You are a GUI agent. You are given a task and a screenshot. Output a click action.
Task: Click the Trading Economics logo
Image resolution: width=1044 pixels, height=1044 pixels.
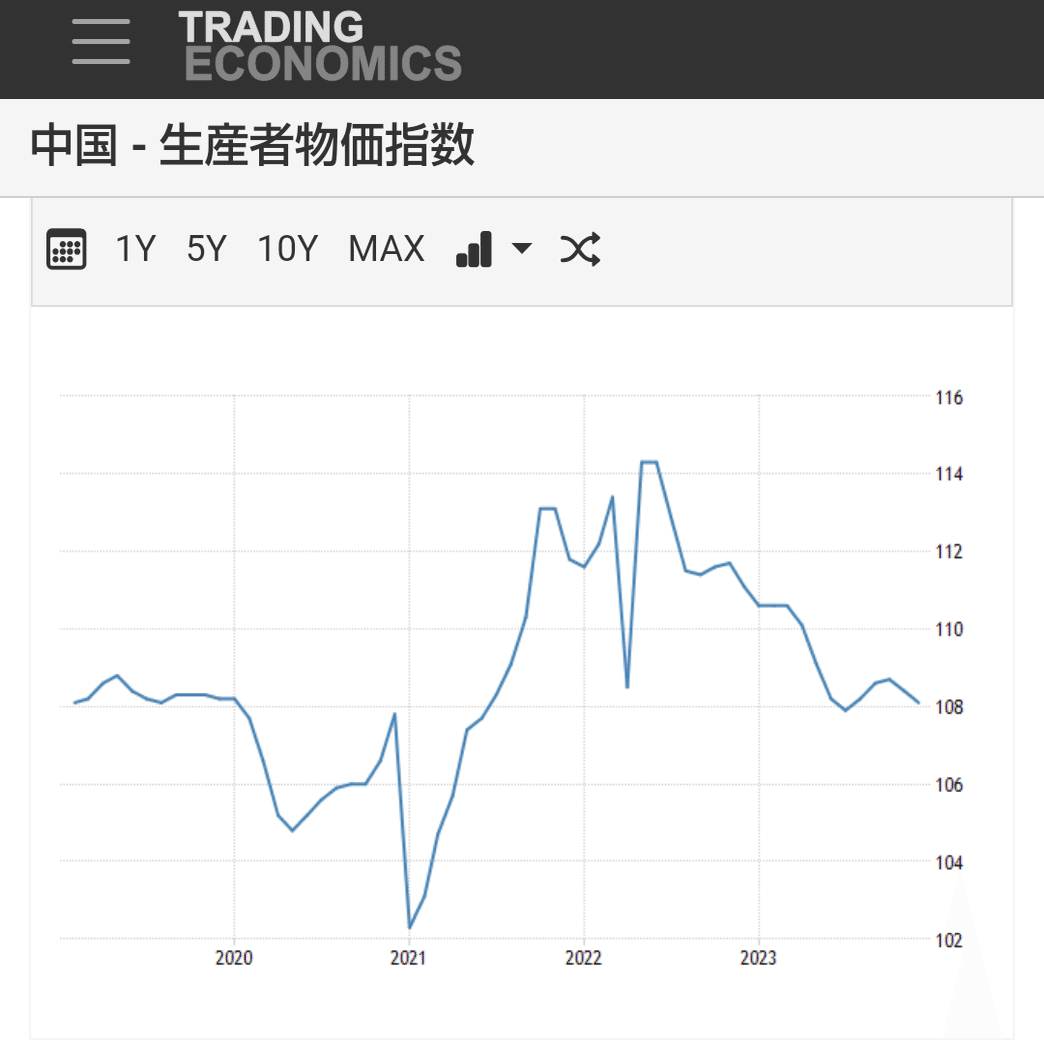[x=320, y=46]
